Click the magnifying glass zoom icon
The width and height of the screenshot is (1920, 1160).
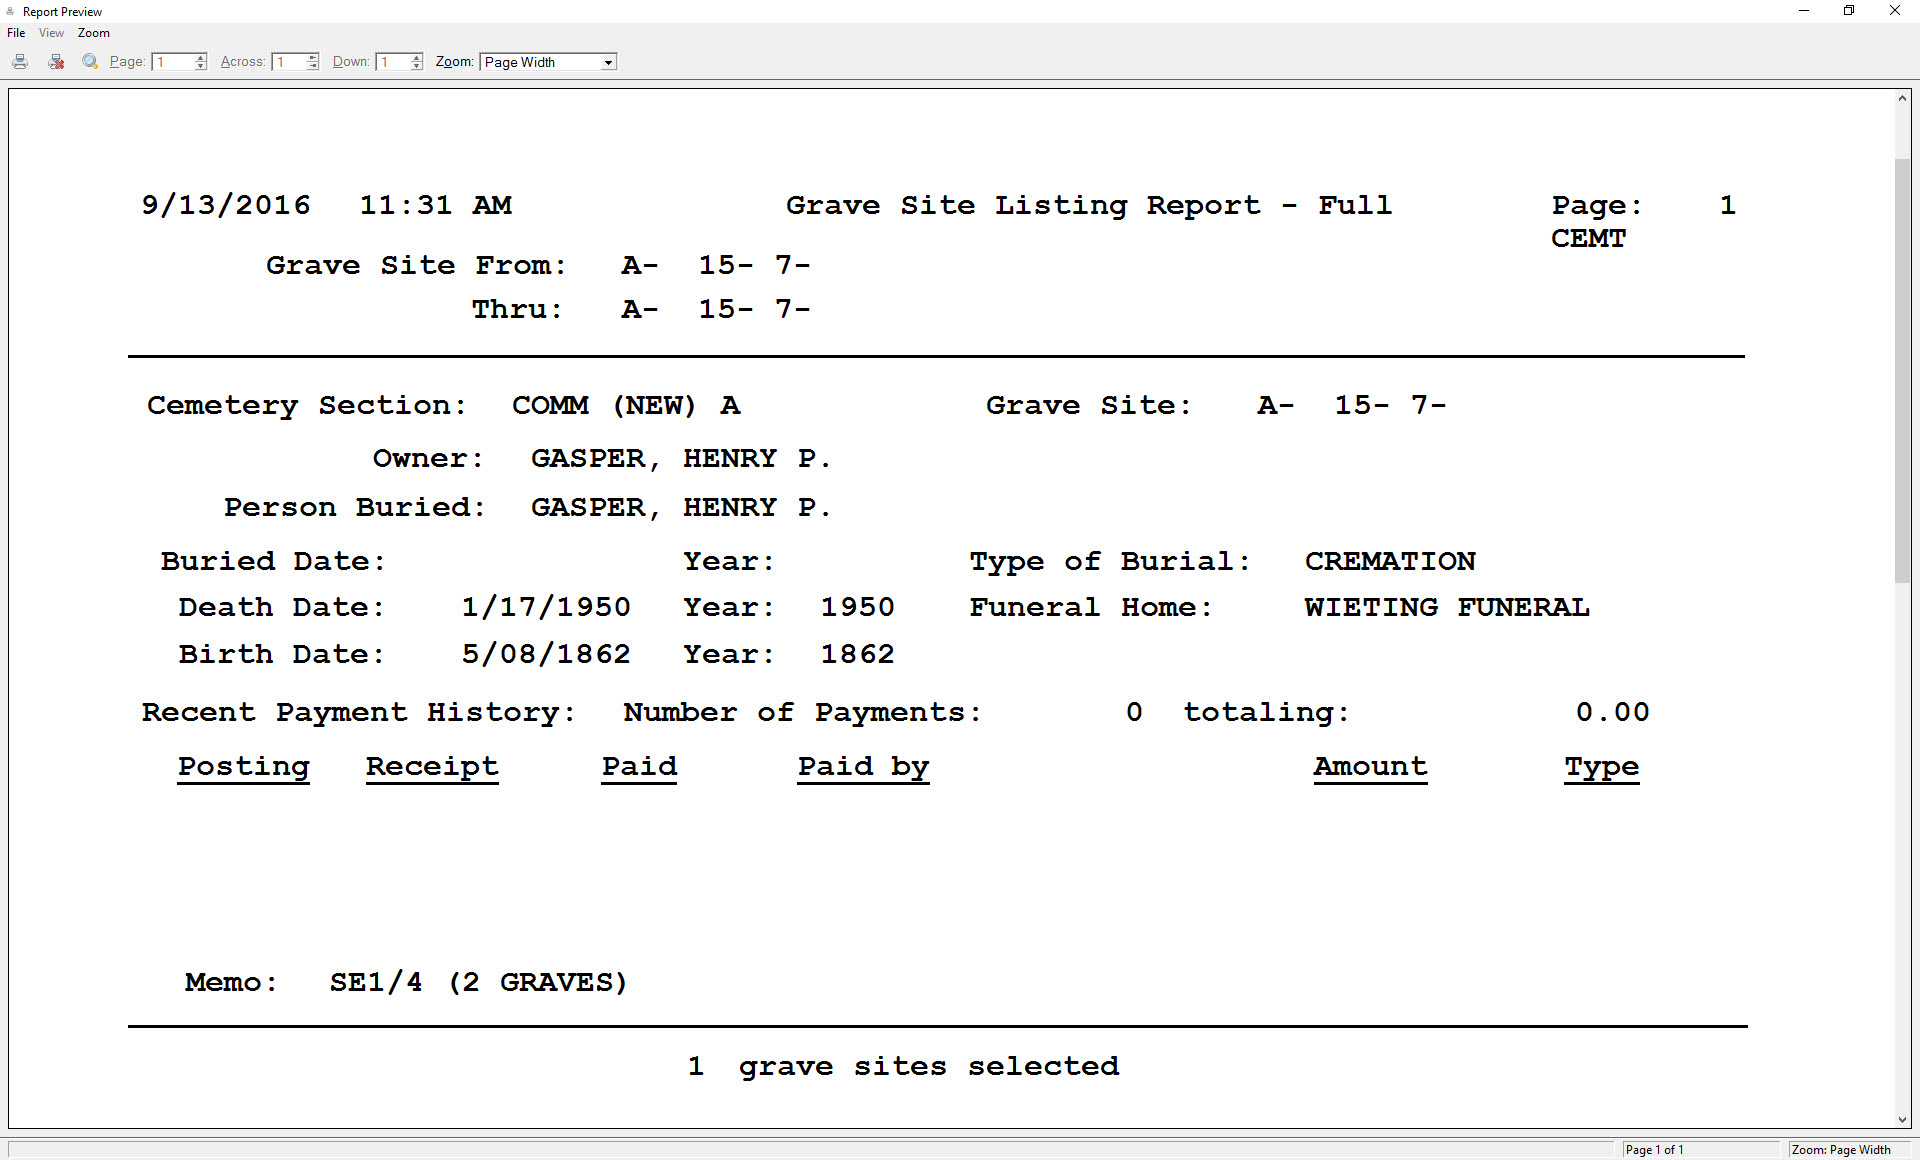tap(90, 62)
